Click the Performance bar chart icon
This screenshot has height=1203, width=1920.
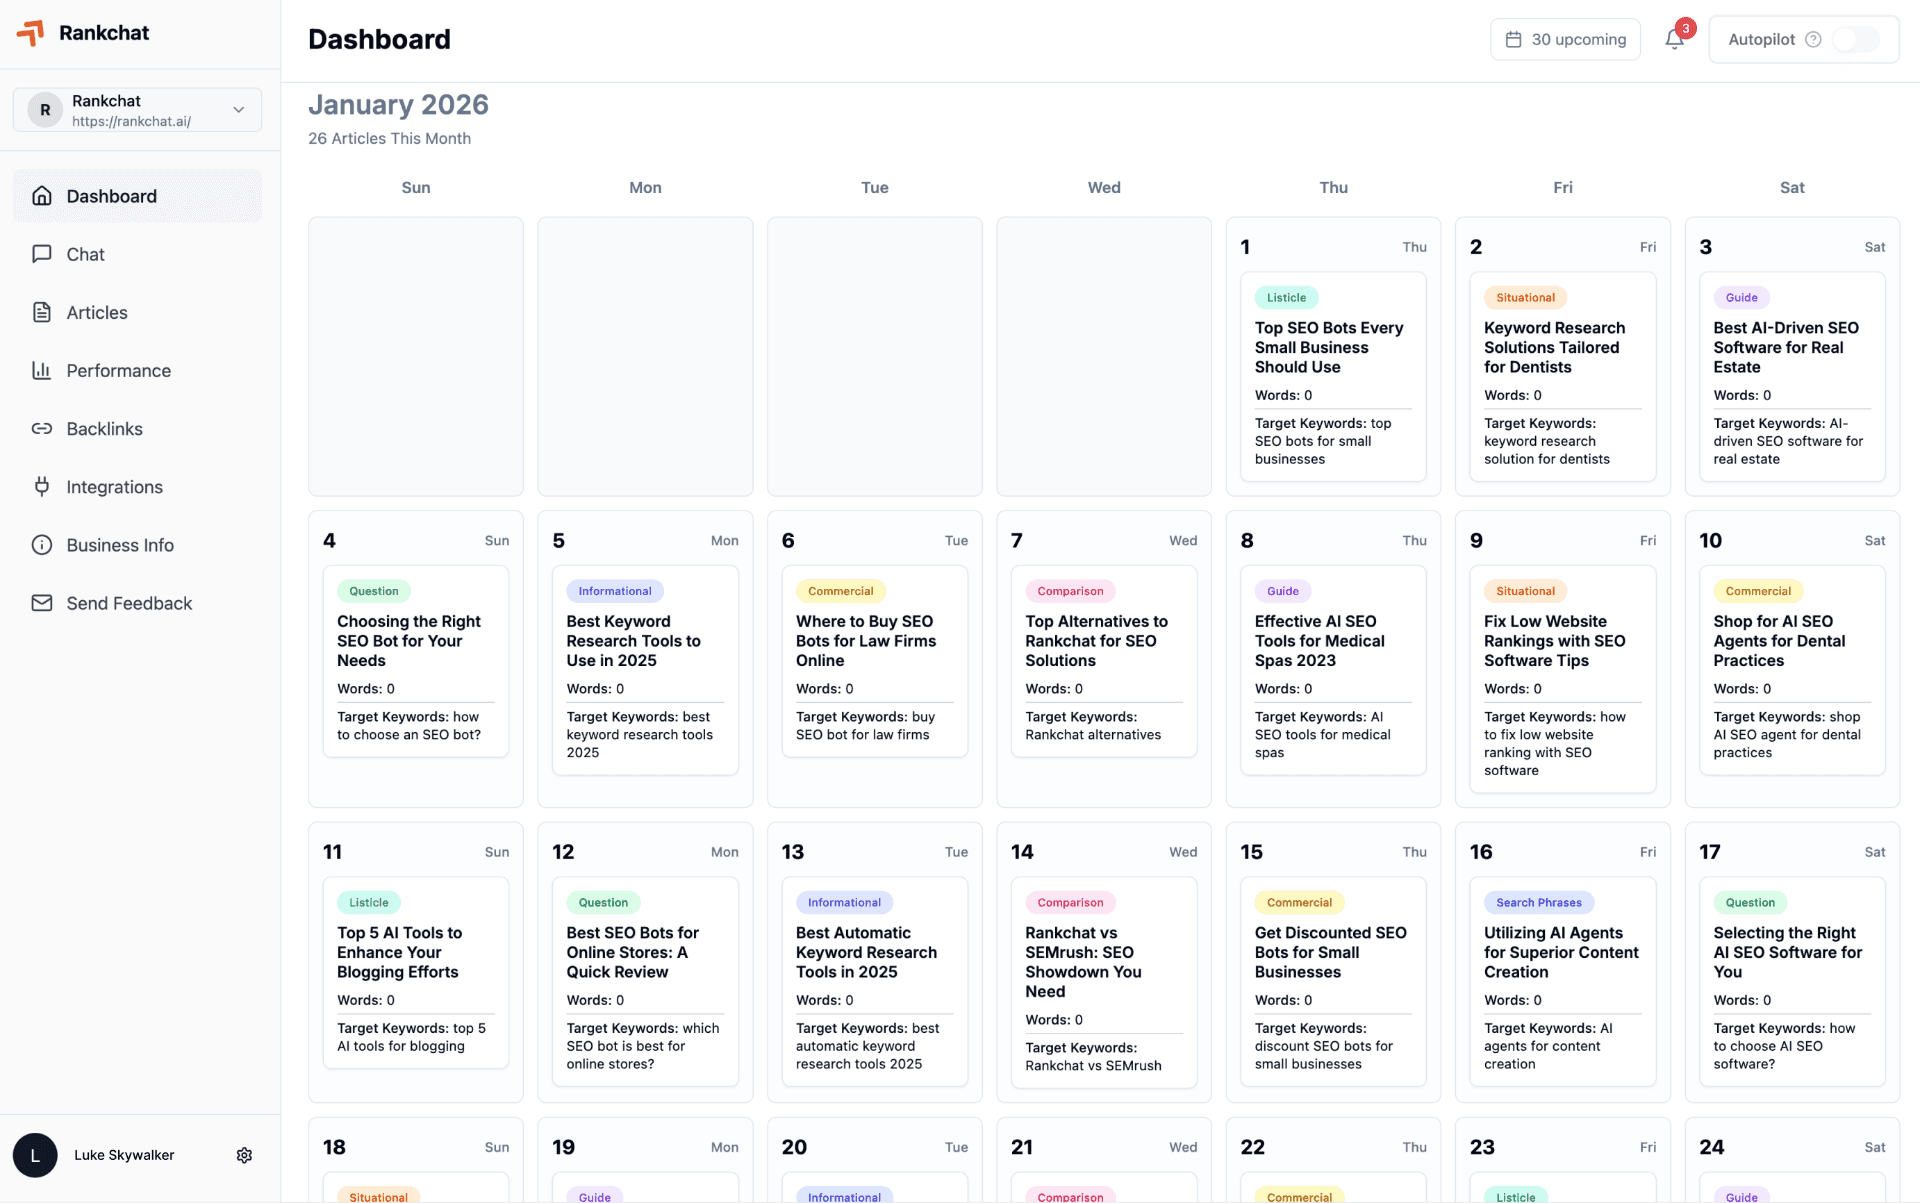[42, 370]
